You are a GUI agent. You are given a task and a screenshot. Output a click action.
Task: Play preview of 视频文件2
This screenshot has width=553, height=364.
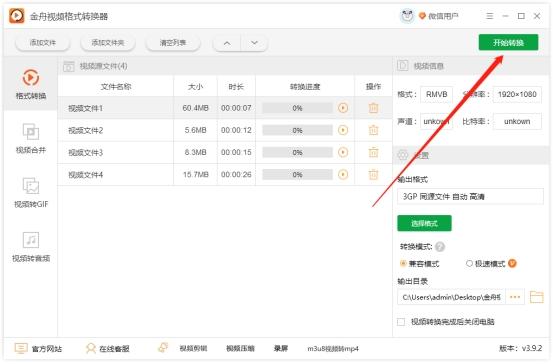coord(343,130)
